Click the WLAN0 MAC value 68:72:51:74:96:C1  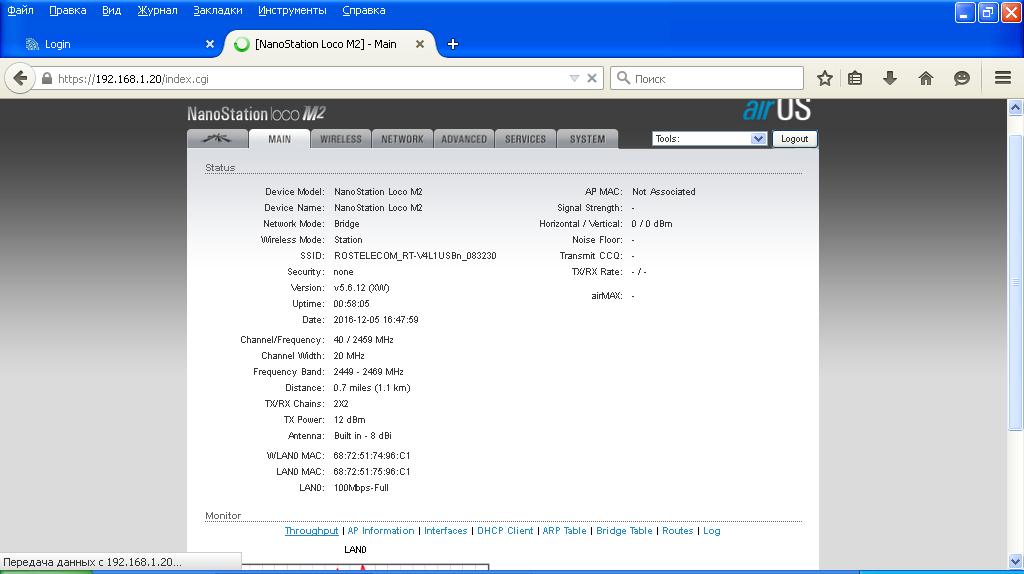point(372,456)
